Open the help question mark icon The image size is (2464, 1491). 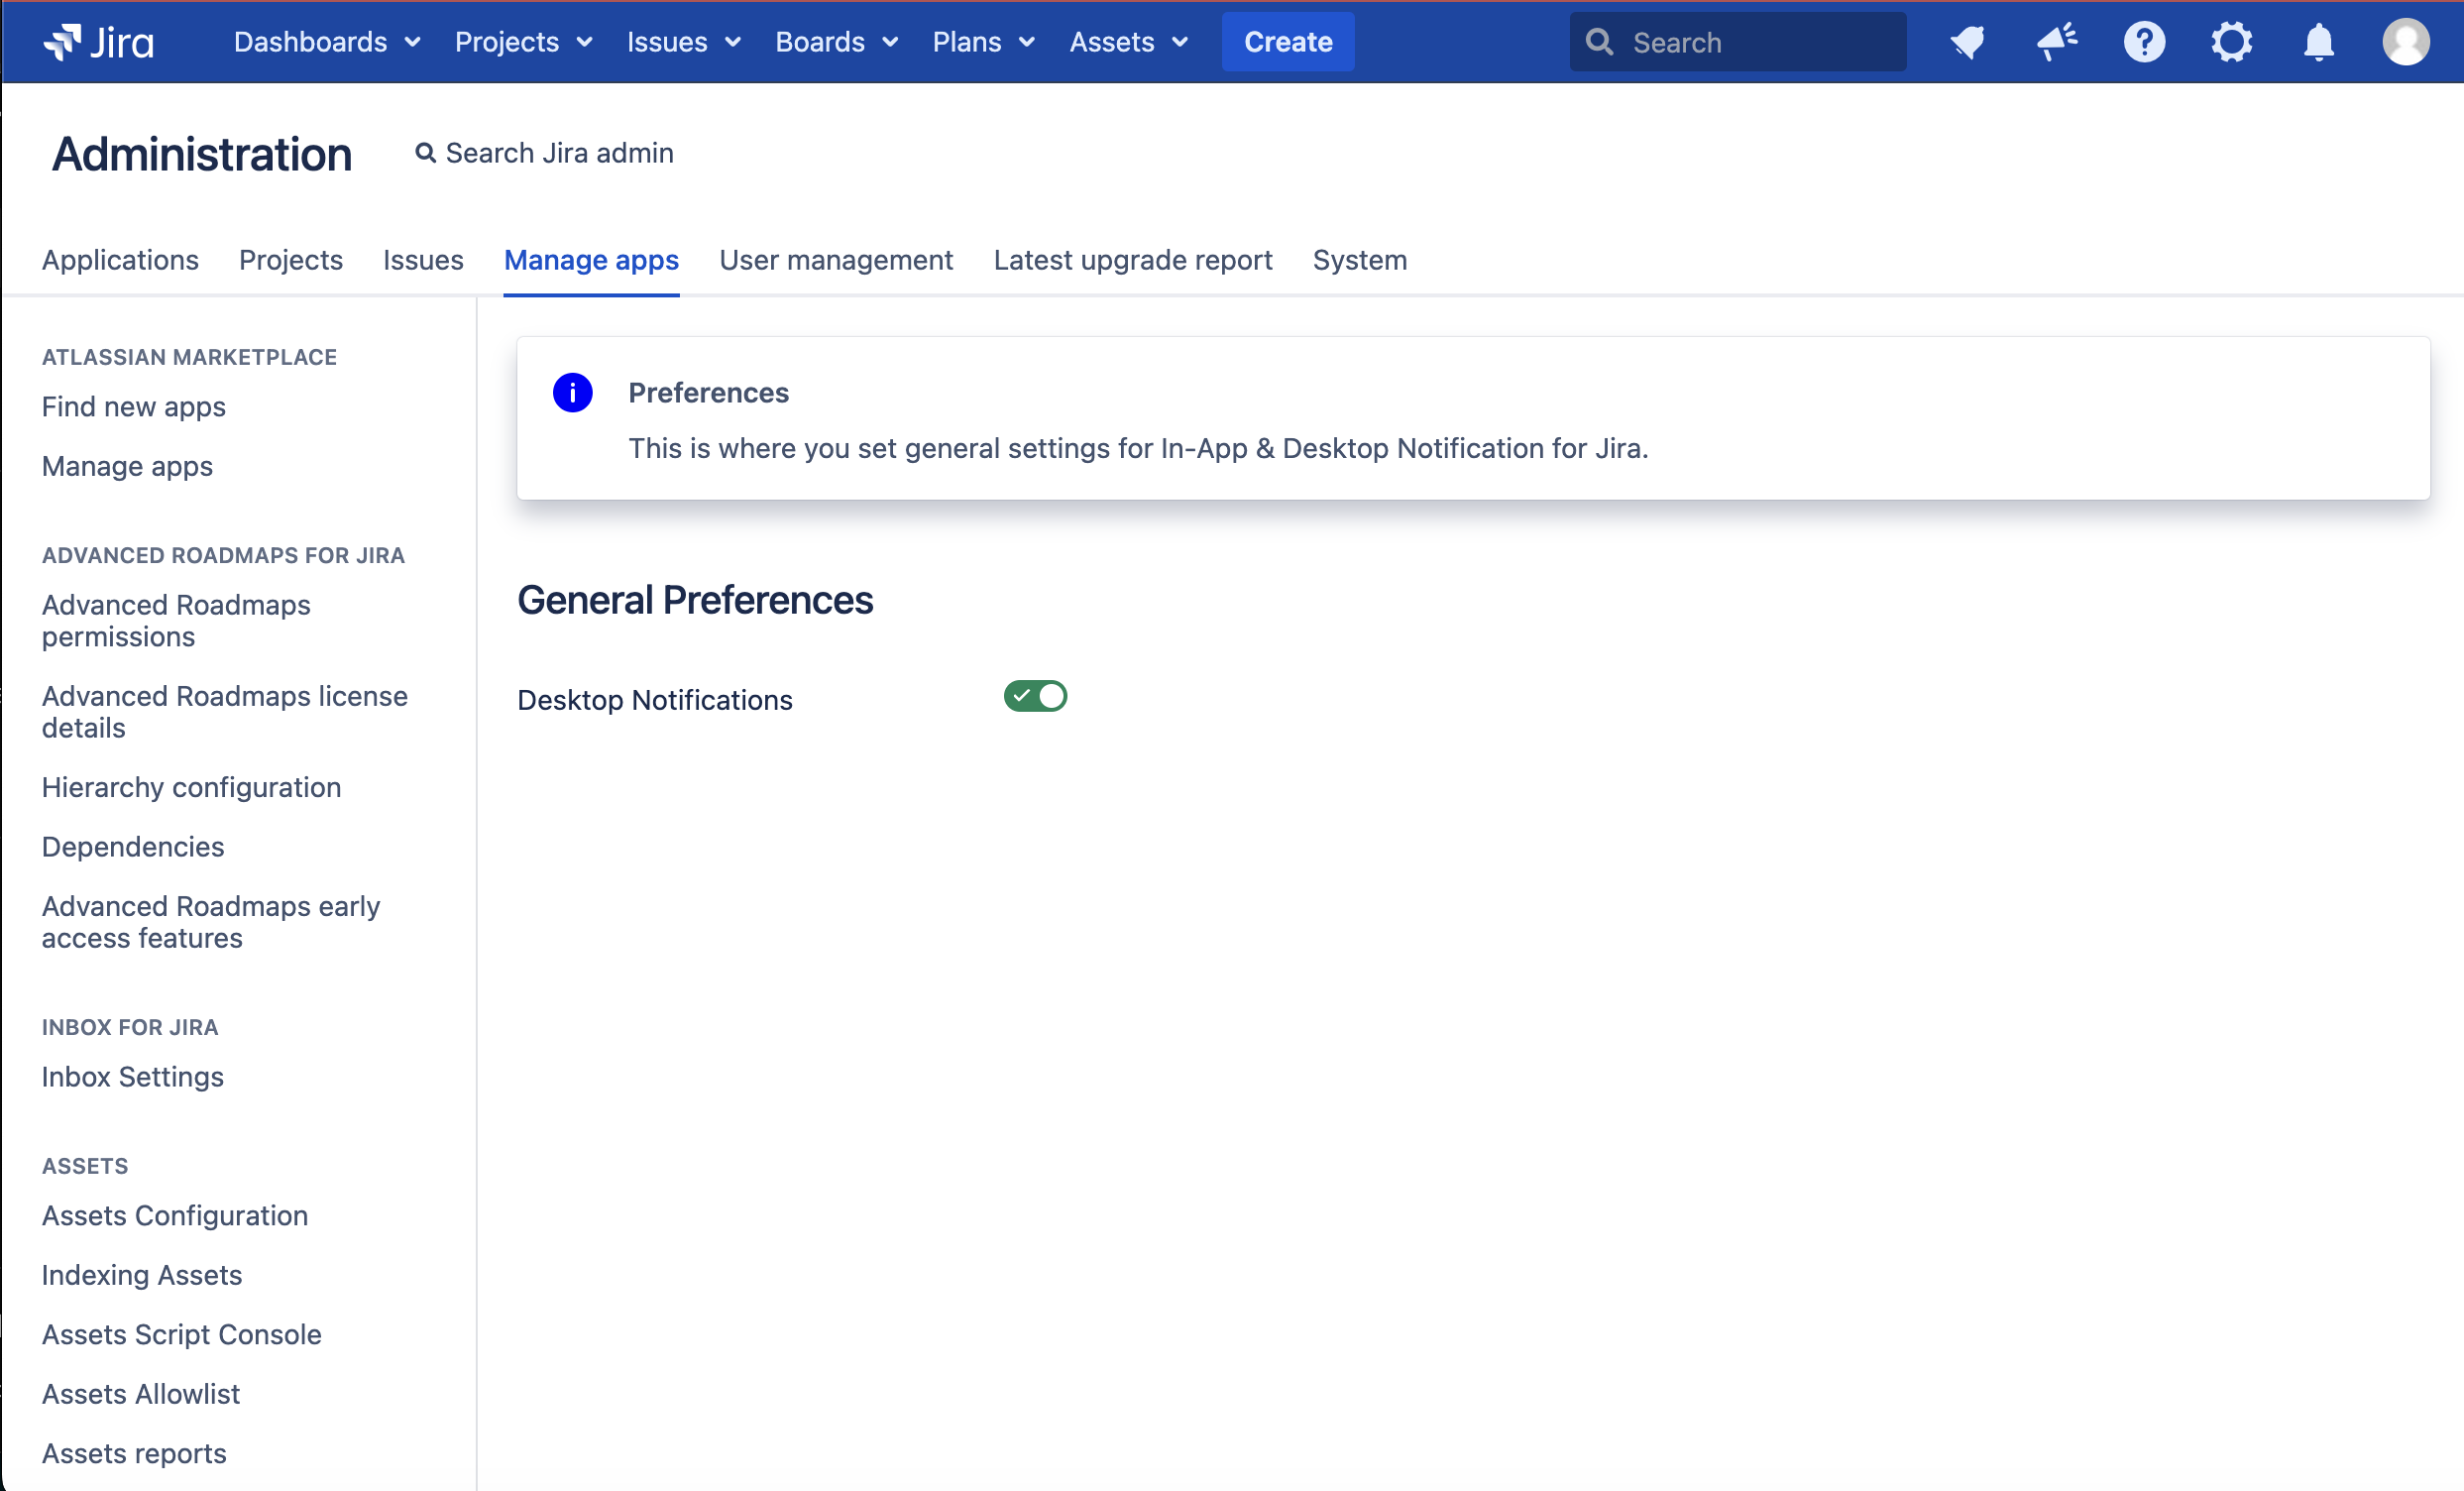pos(2144,42)
